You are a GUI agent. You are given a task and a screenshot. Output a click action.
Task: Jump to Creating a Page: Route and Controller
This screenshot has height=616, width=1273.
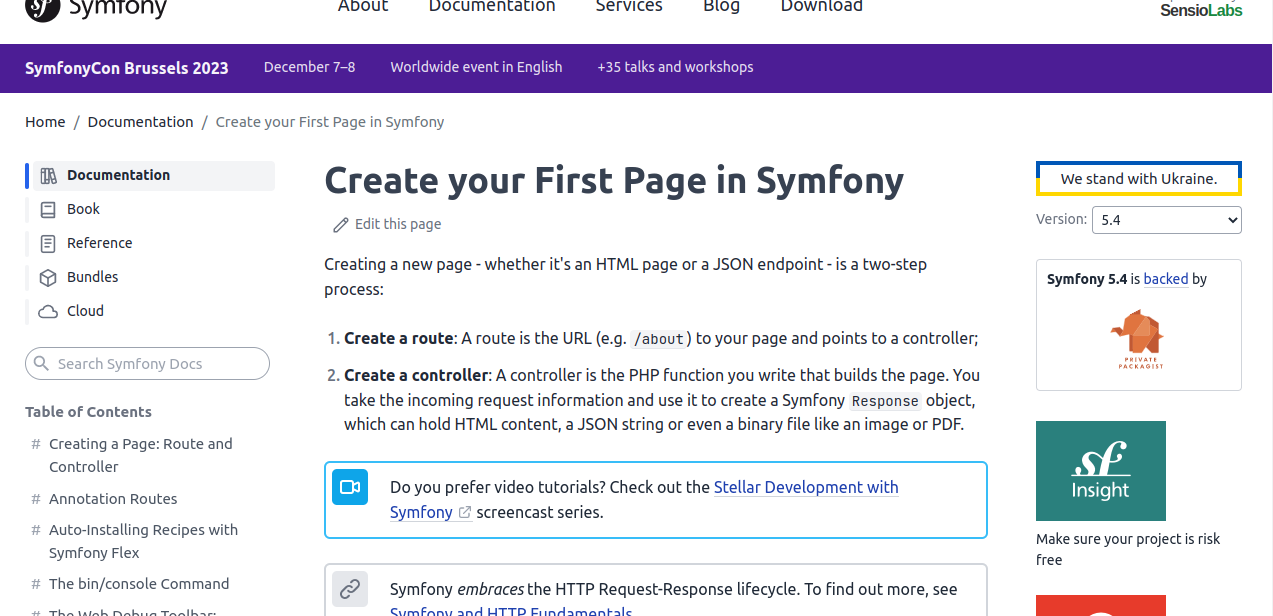coord(141,455)
